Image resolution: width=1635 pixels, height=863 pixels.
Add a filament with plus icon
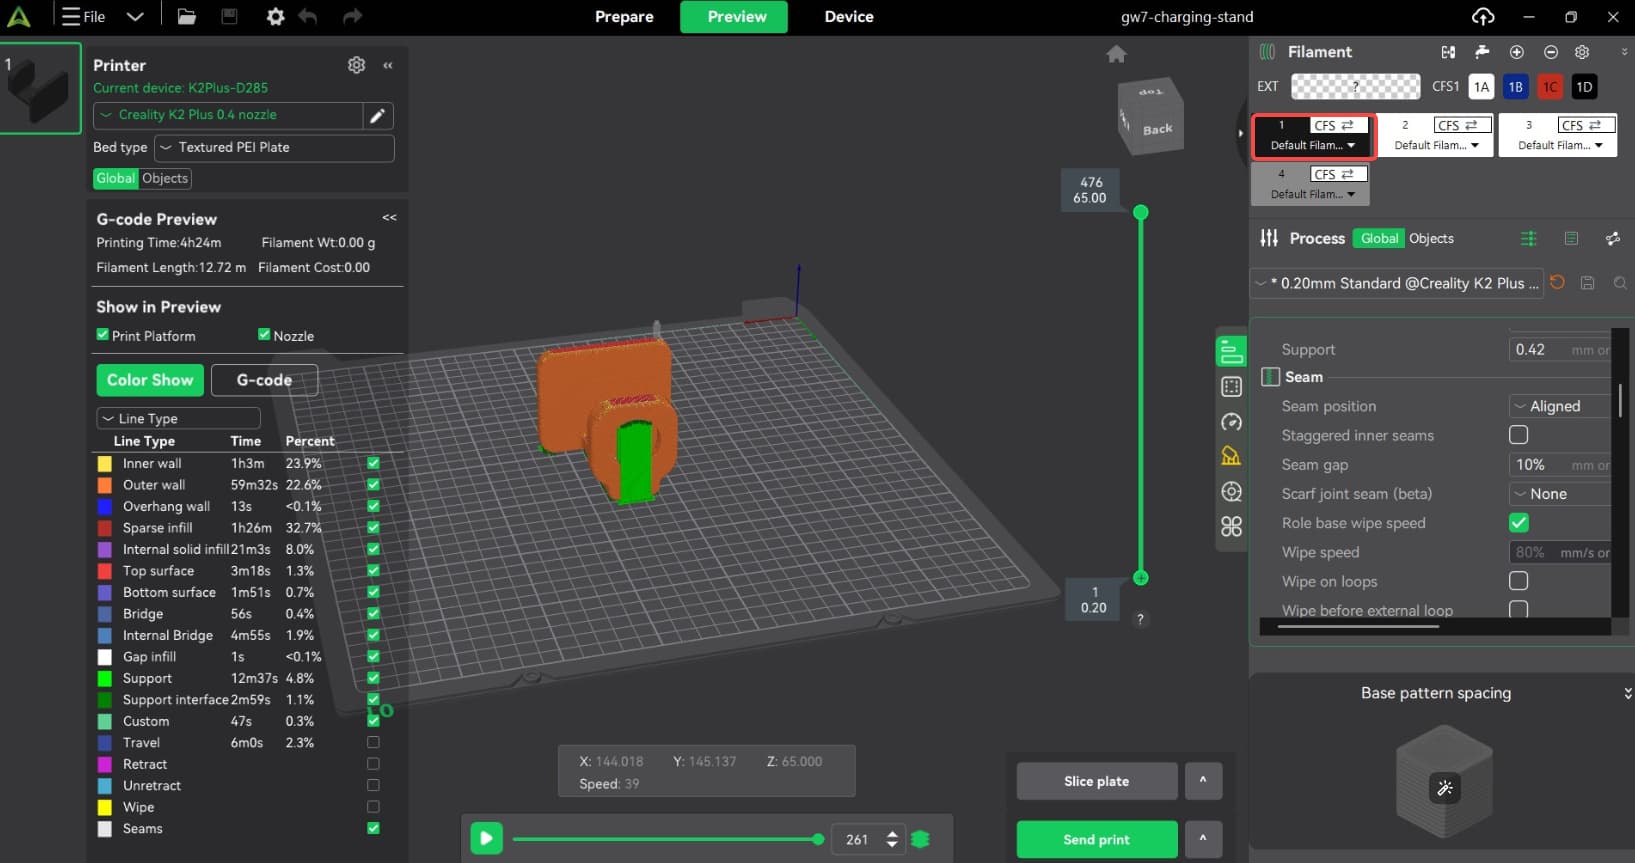point(1516,52)
